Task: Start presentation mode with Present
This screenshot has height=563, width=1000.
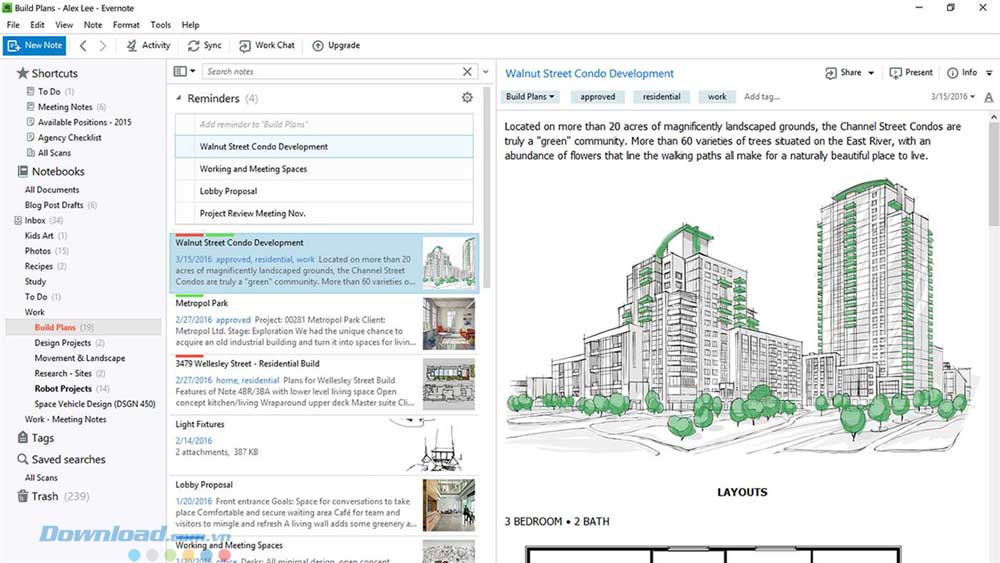Action: tap(911, 73)
